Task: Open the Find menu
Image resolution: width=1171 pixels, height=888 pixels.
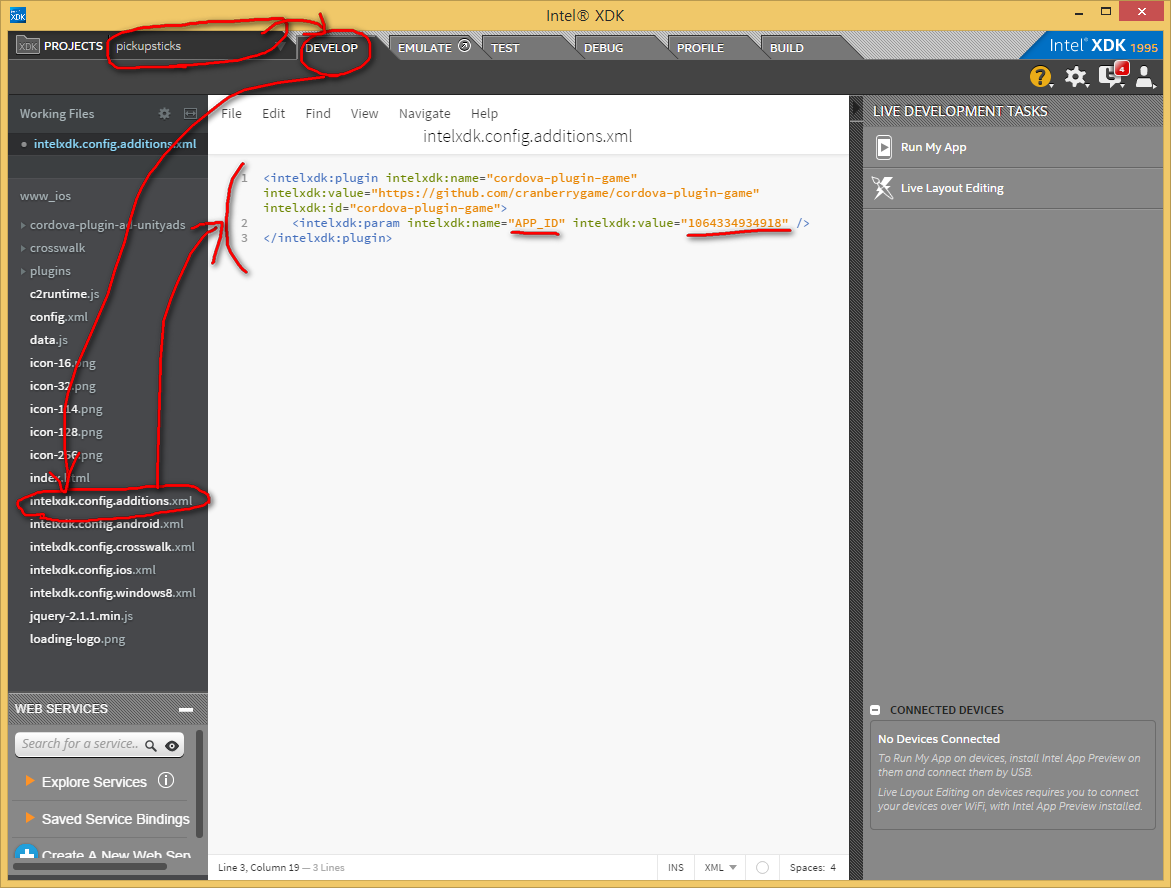Action: point(318,114)
